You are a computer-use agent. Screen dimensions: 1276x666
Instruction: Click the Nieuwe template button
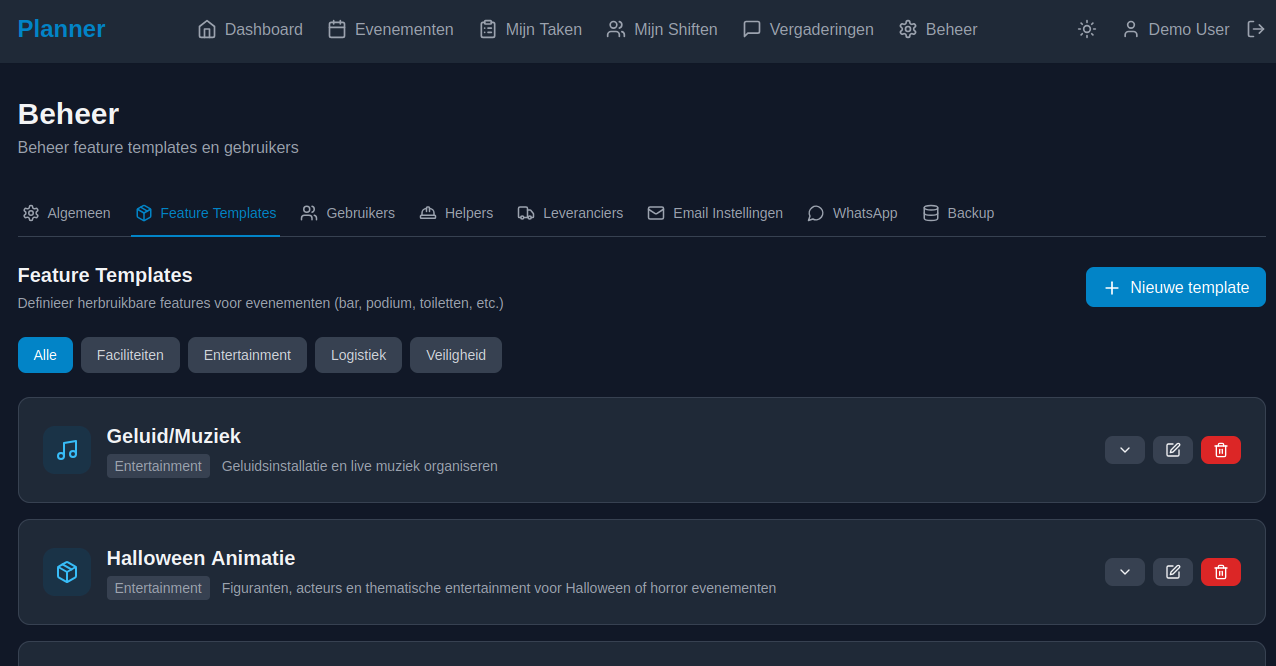click(1176, 287)
